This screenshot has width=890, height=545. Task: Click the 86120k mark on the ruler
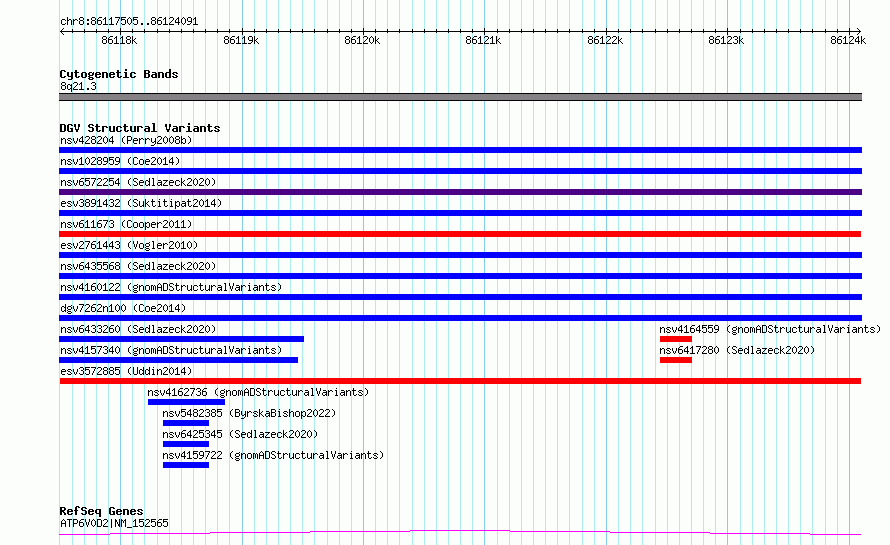pos(361,40)
